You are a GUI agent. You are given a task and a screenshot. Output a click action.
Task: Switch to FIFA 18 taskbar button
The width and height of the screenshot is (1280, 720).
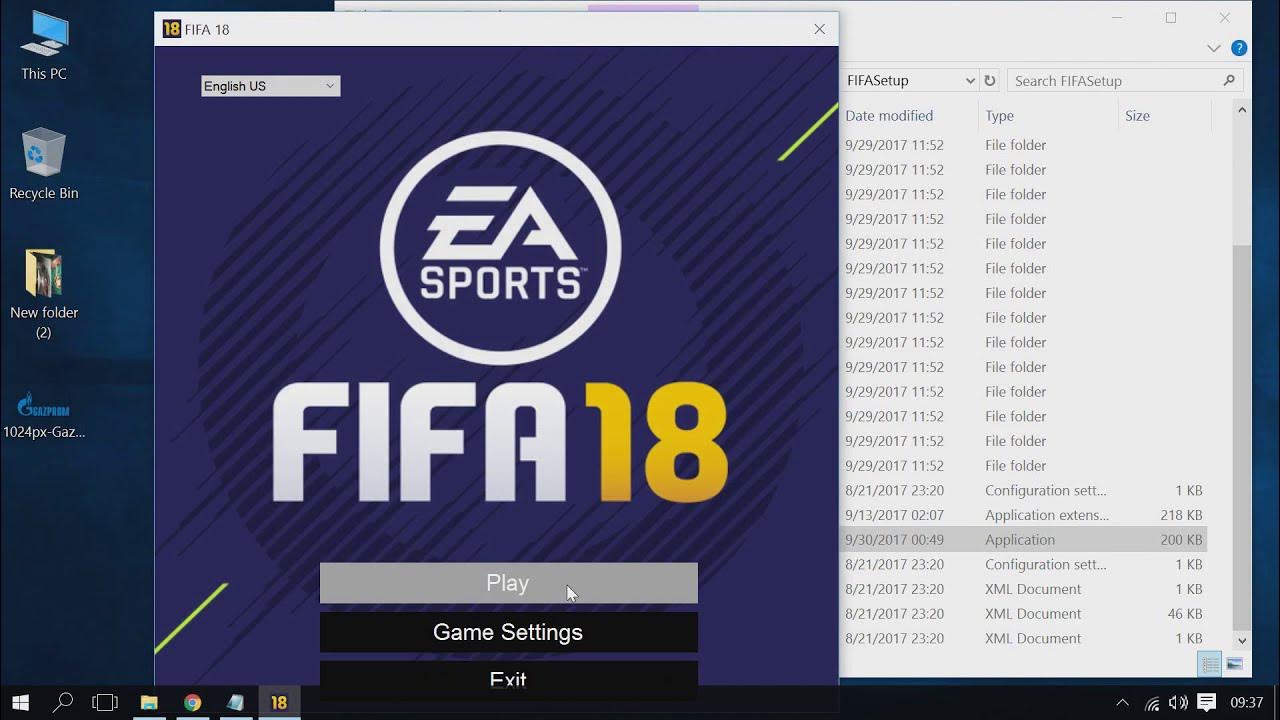(279, 702)
